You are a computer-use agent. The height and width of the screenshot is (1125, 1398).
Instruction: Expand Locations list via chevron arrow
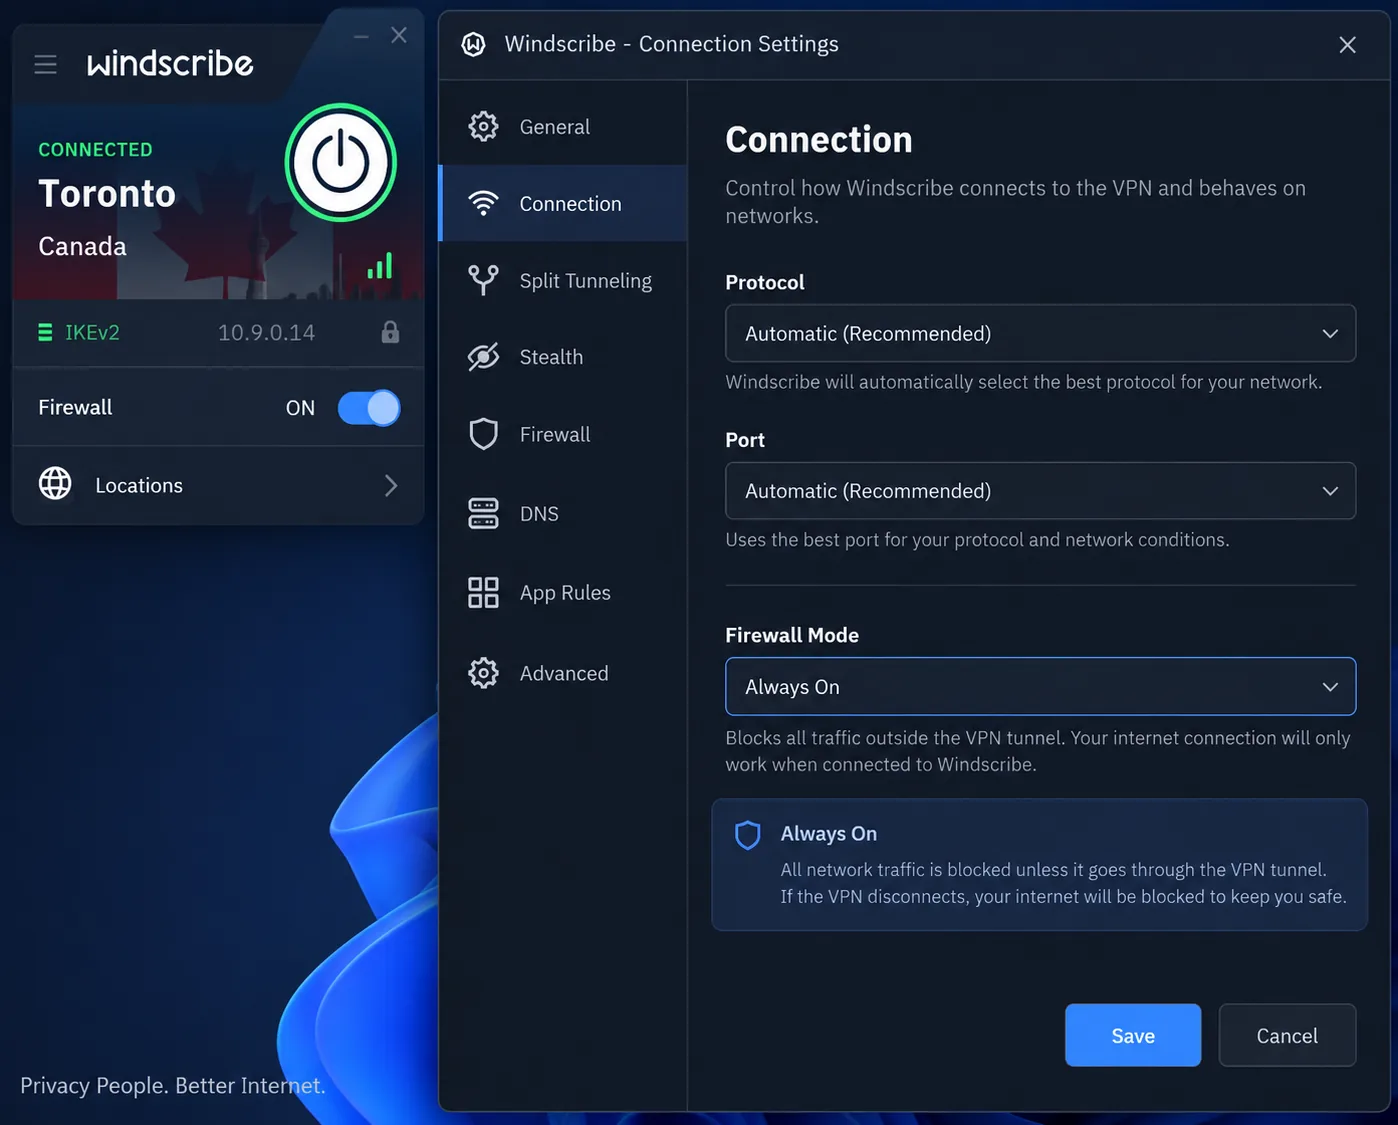click(x=391, y=485)
